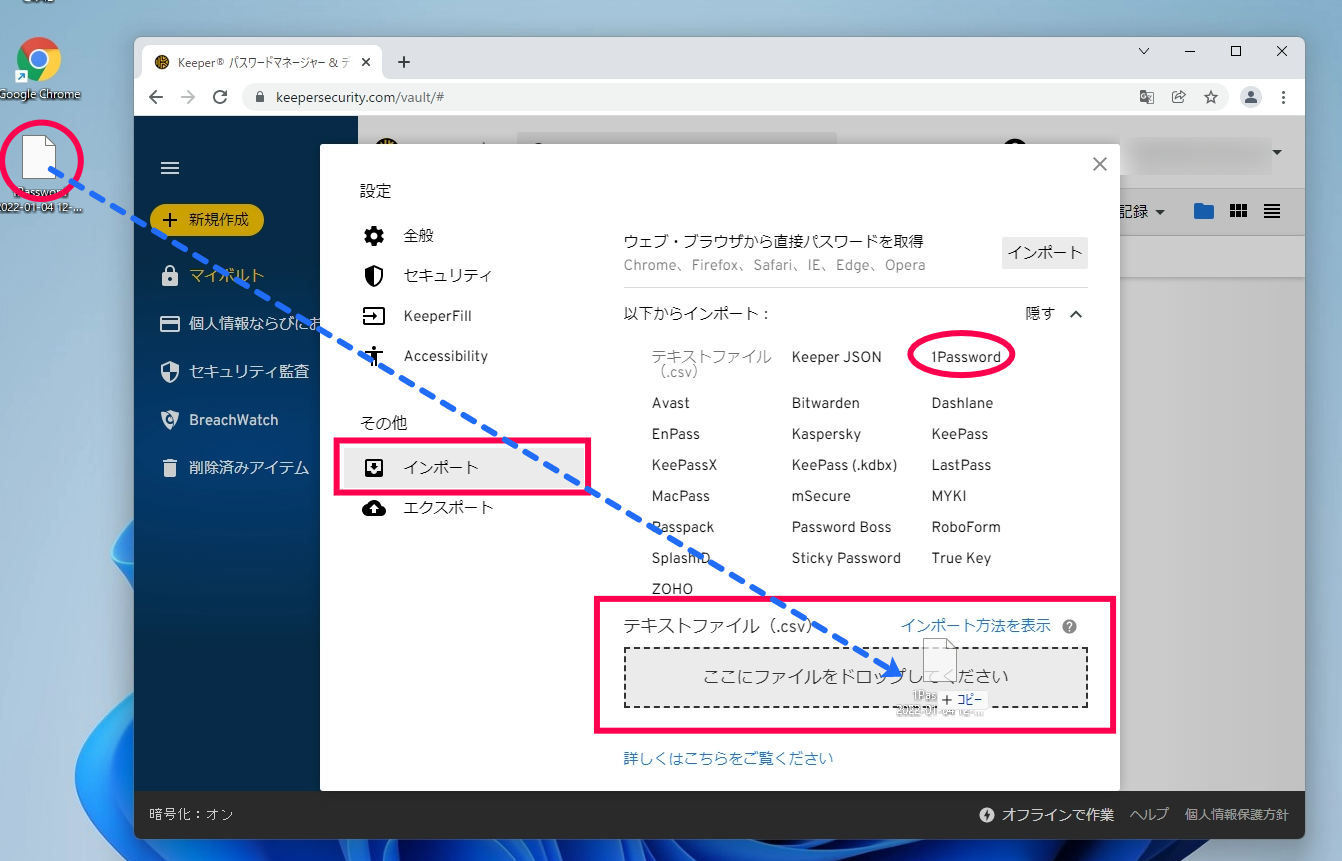Image resolution: width=1342 pixels, height=861 pixels.
Task: Open the 記録 dropdown
Action: pos(1142,212)
